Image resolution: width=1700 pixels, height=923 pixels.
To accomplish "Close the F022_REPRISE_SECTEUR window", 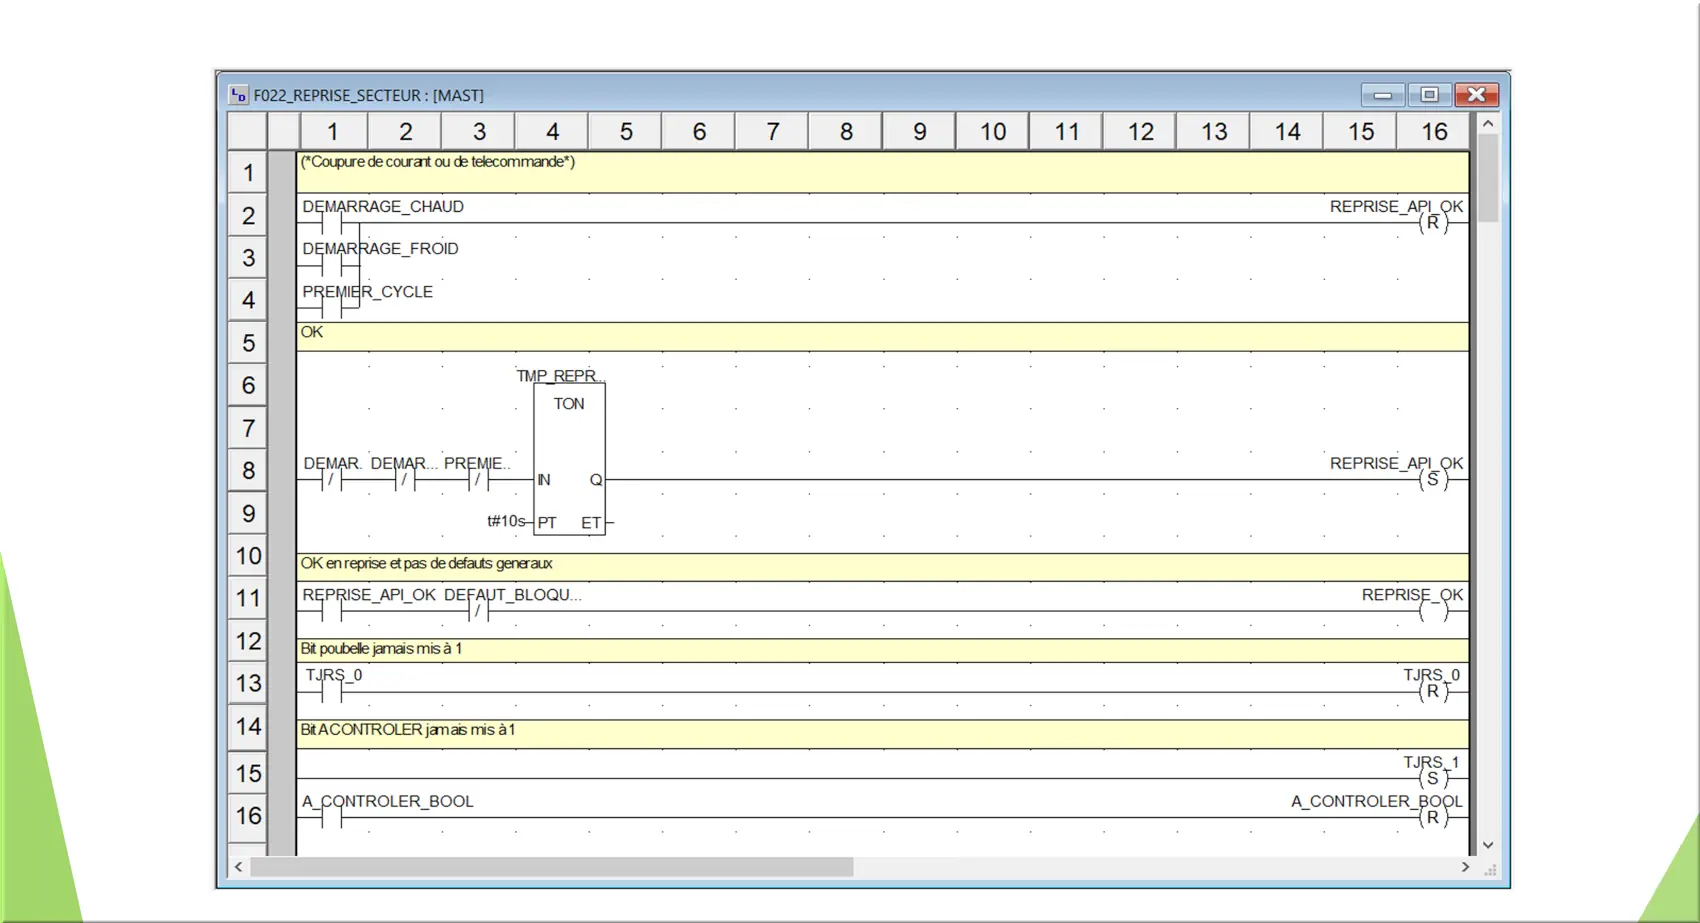I will point(1476,95).
